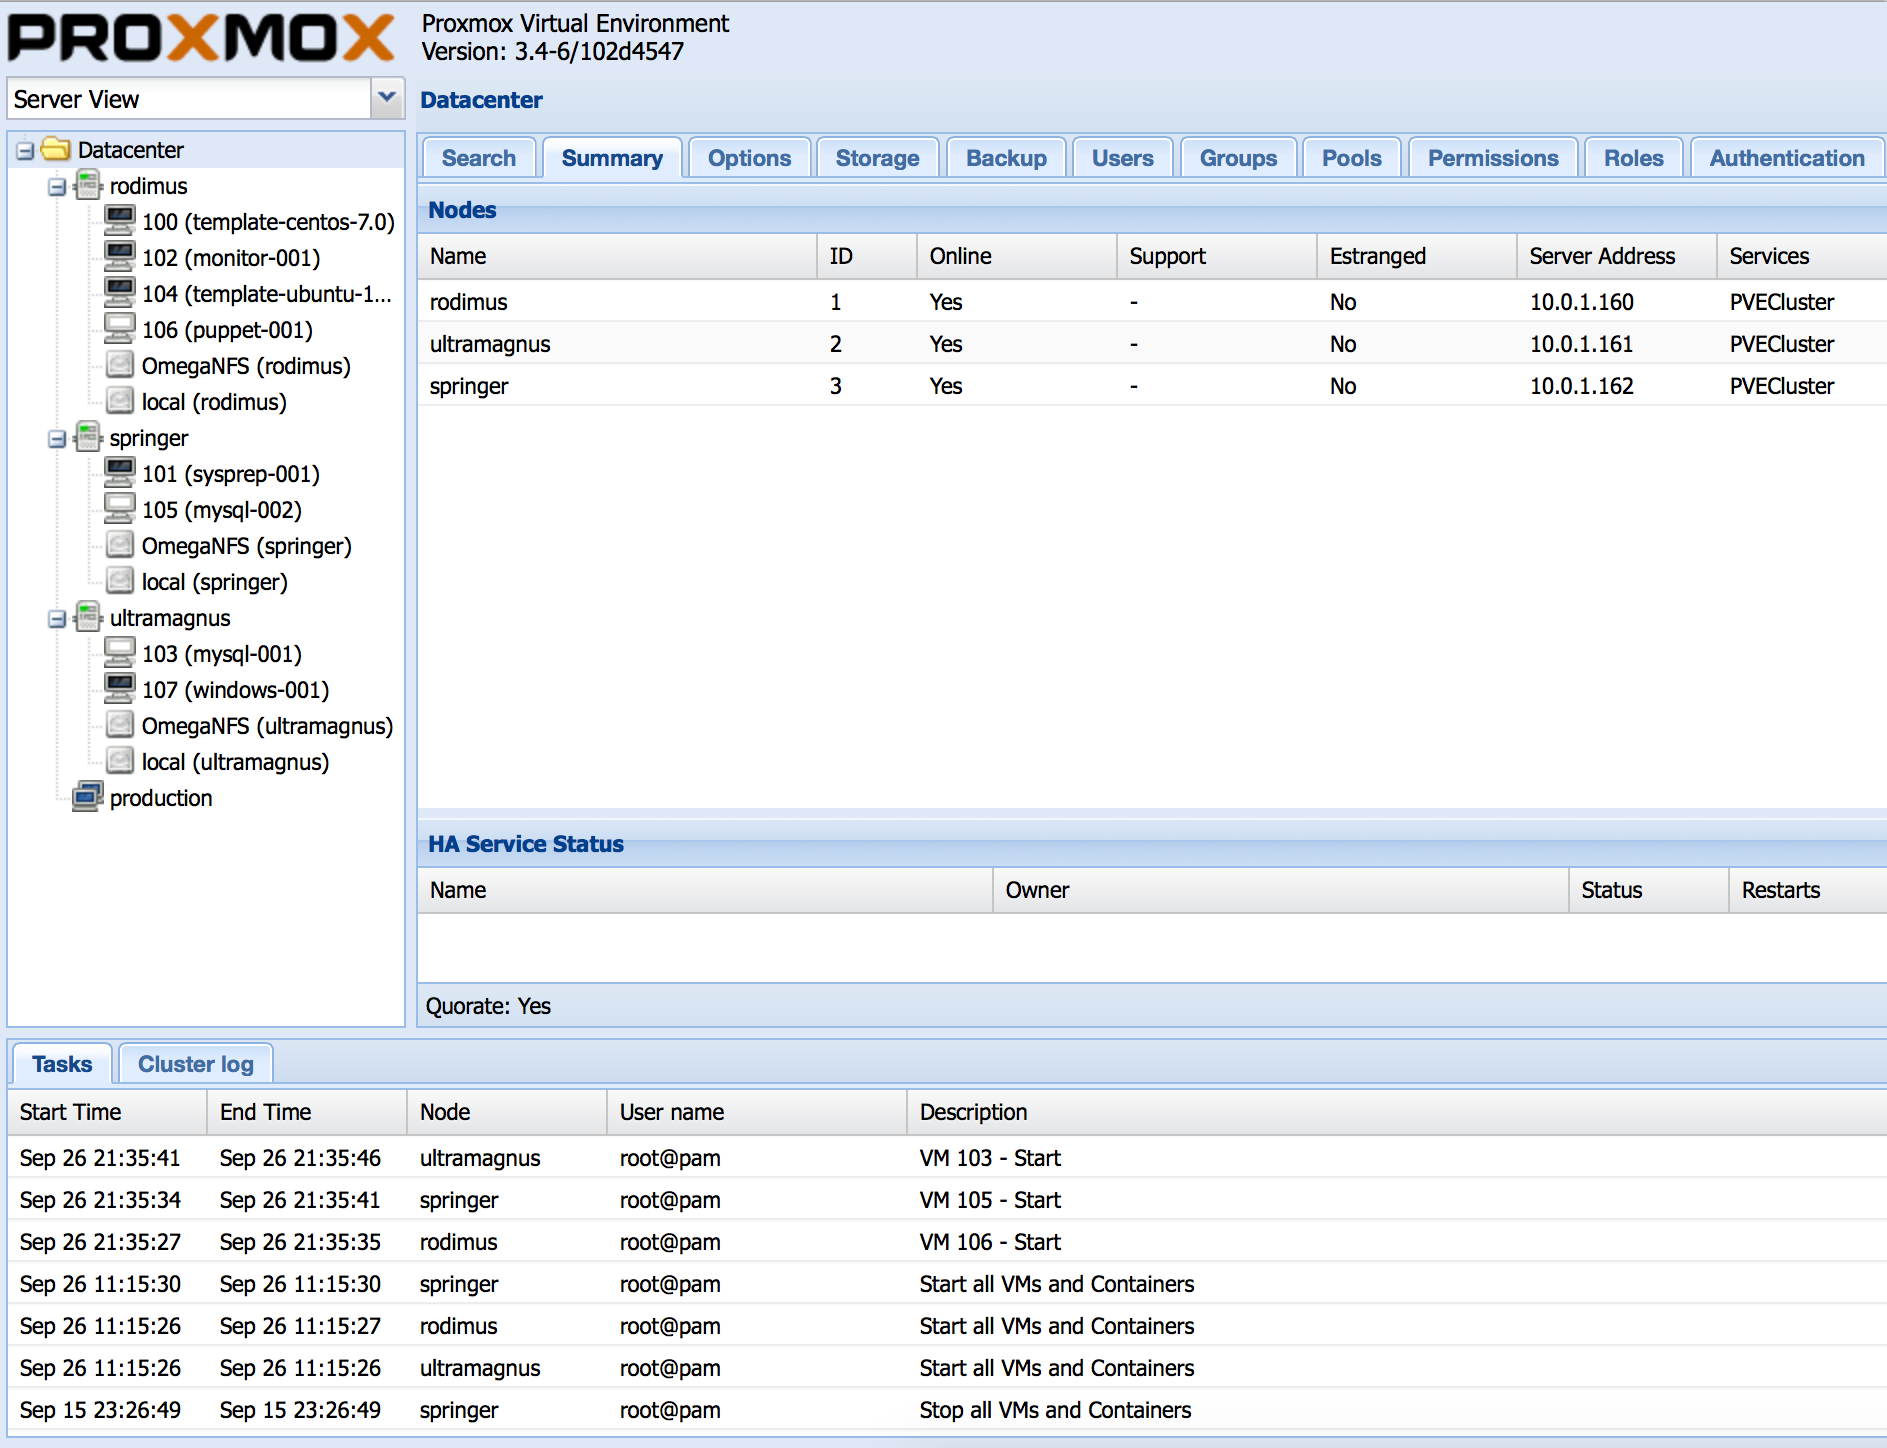
Task: Switch to the Tasks tab
Action: pos(62,1064)
